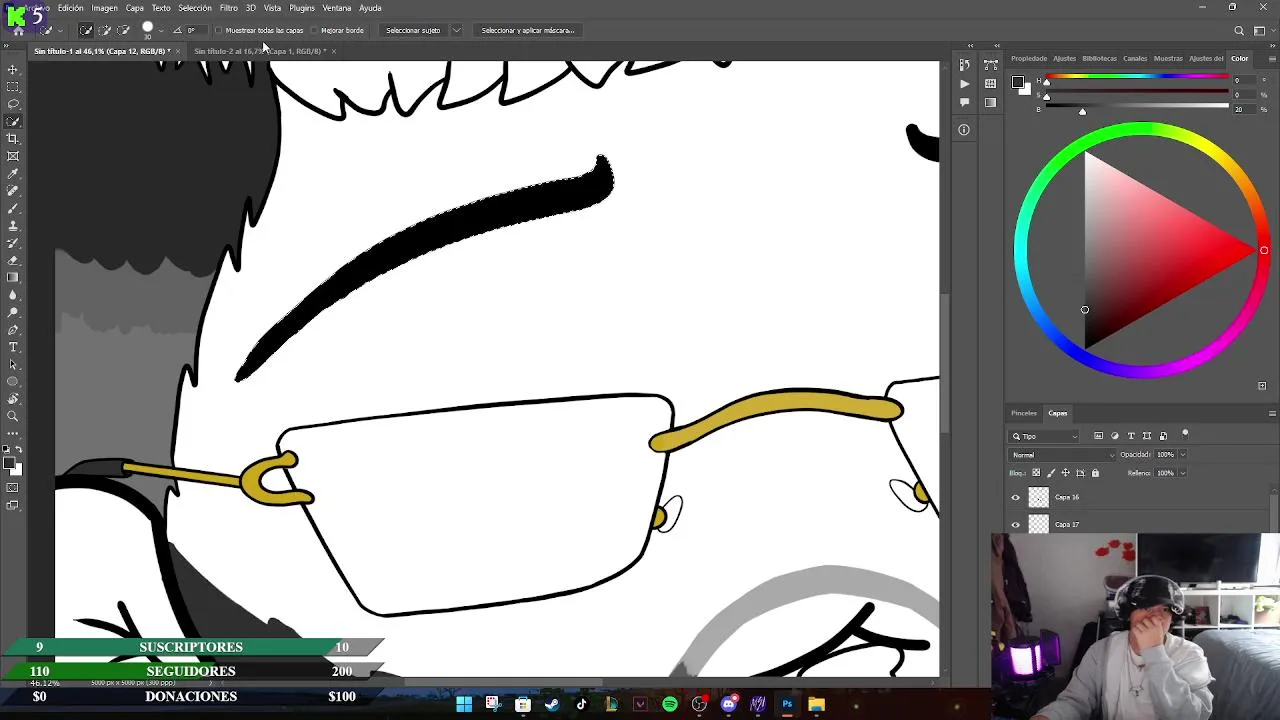Open Spotify from the taskbar
1280x720 pixels.
click(670, 704)
